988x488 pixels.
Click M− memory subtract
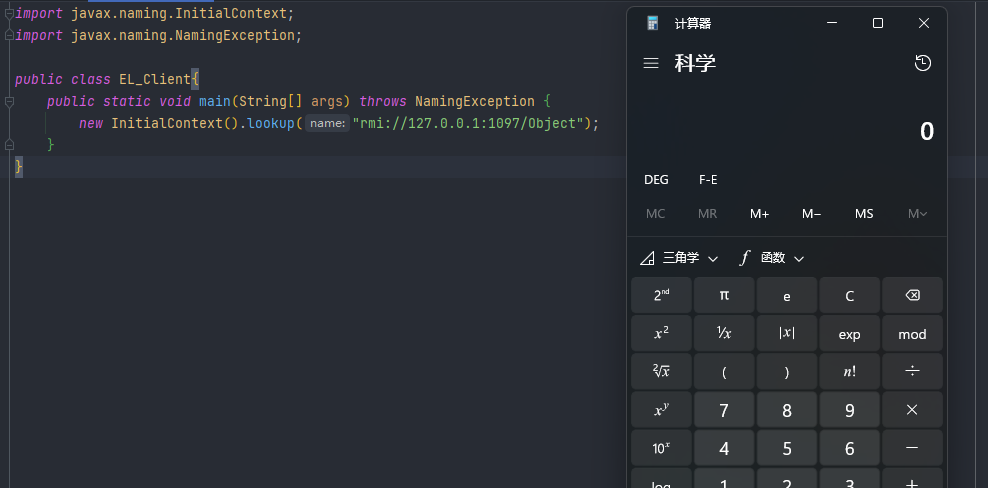tap(812, 214)
